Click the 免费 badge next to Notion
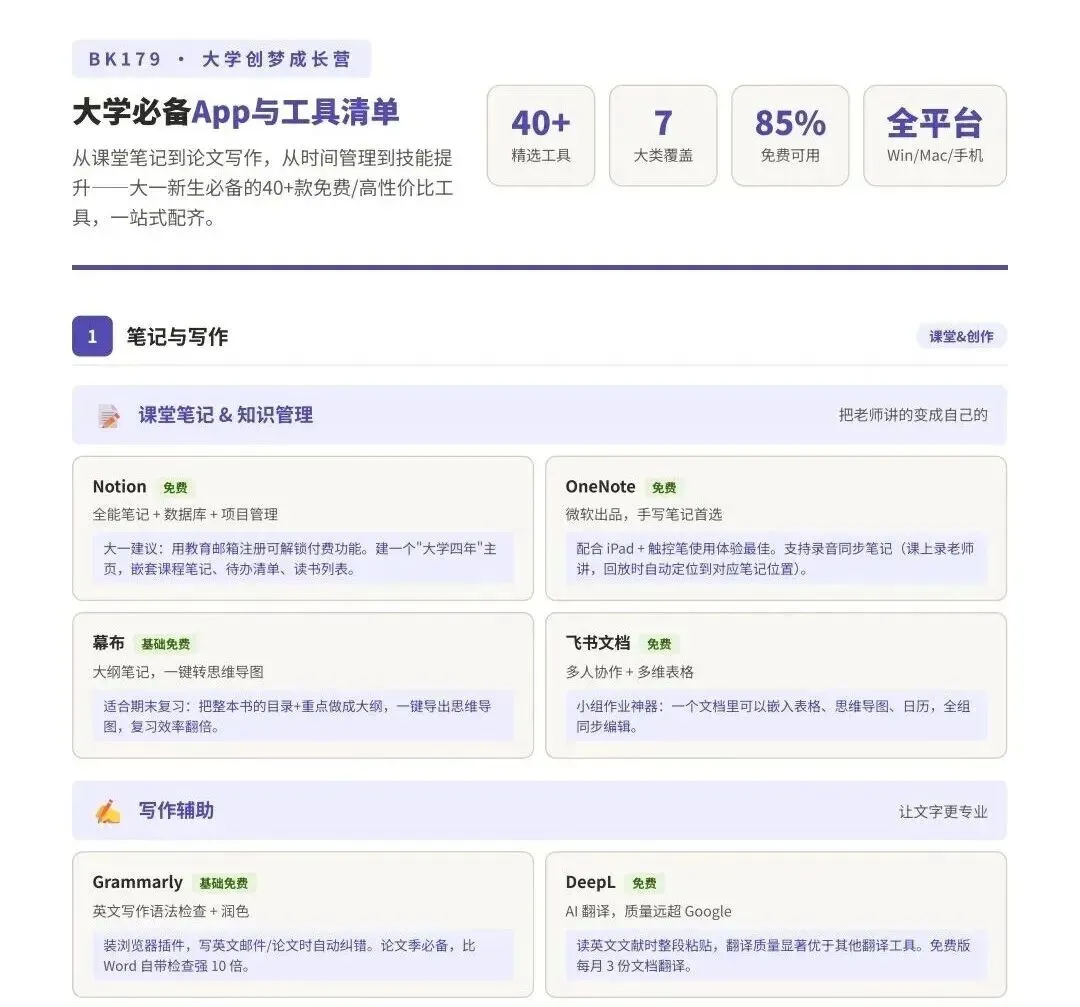The image size is (1080, 1007). point(175,488)
